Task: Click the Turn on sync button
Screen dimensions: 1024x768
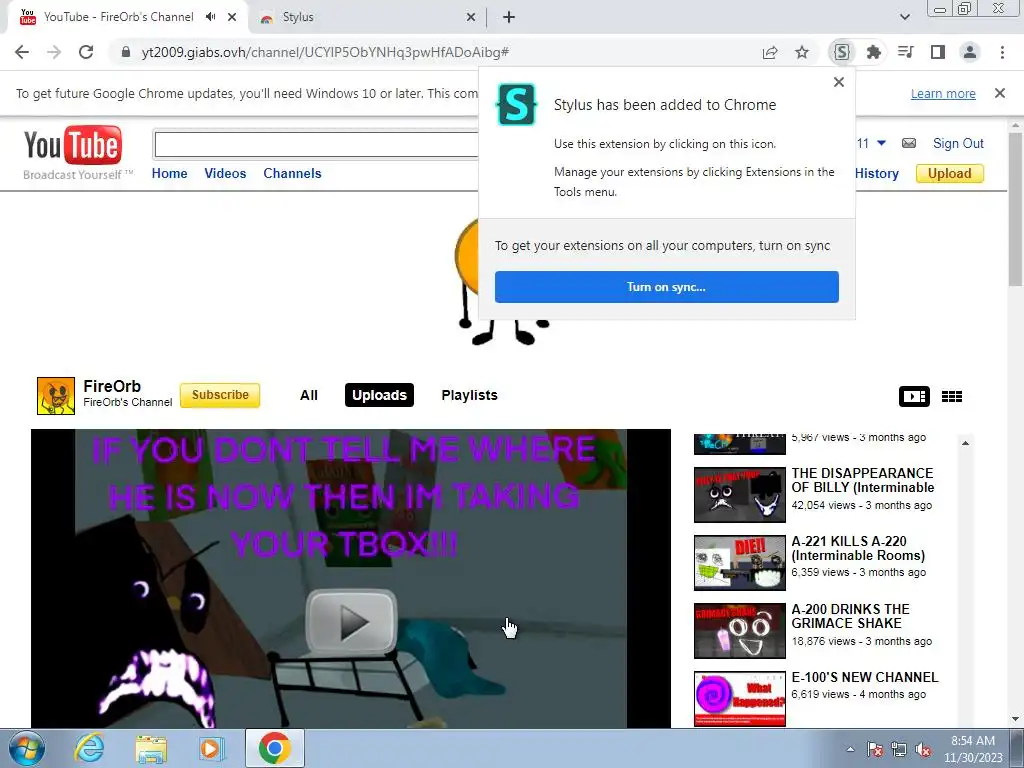Action: click(666, 287)
